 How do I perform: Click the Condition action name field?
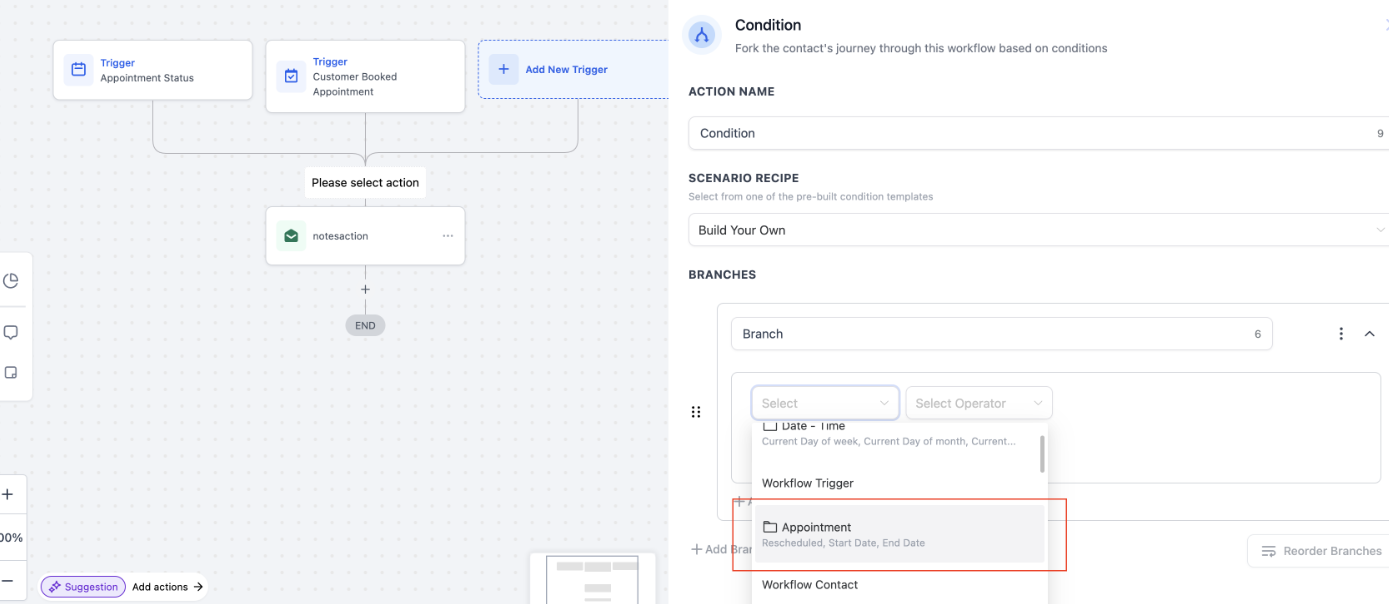pos(1030,133)
